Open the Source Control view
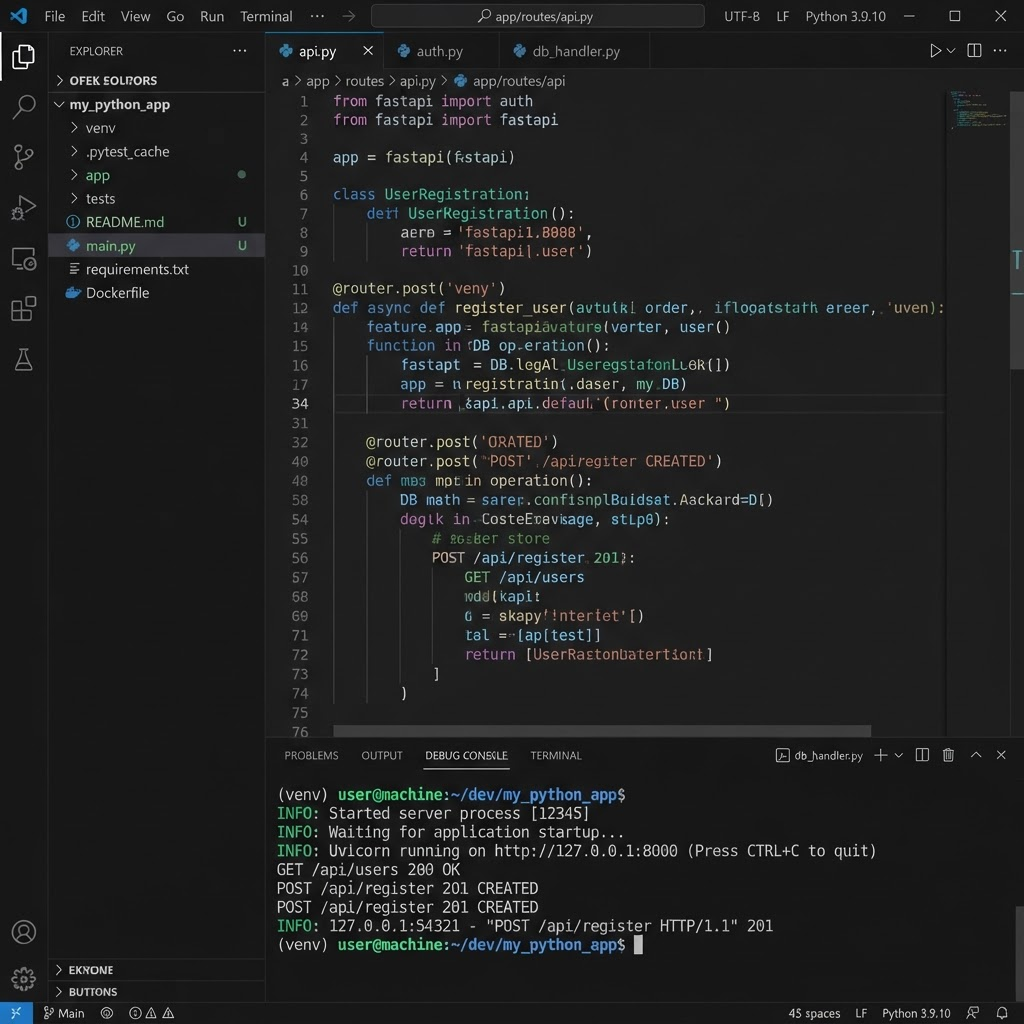This screenshot has width=1024, height=1024. click(24, 157)
